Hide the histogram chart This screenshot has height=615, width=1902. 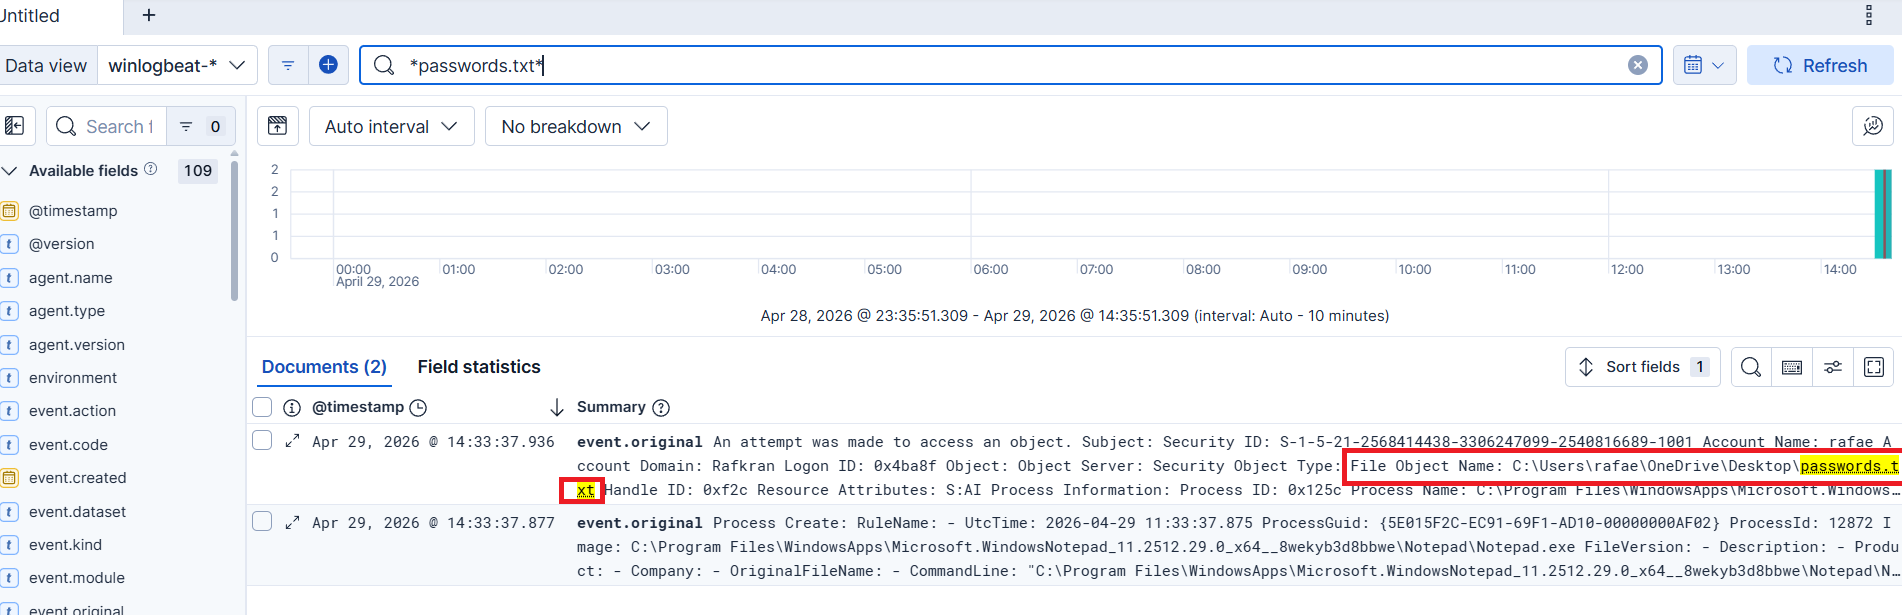pos(277,126)
